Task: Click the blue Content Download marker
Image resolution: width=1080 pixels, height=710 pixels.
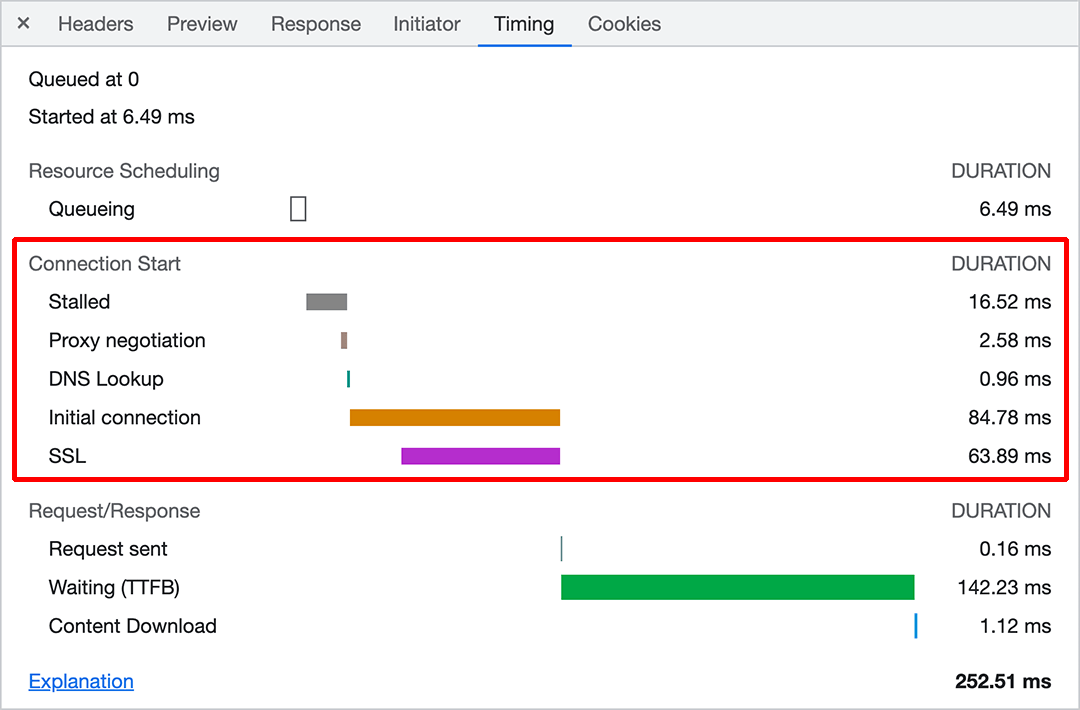Action: [916, 625]
